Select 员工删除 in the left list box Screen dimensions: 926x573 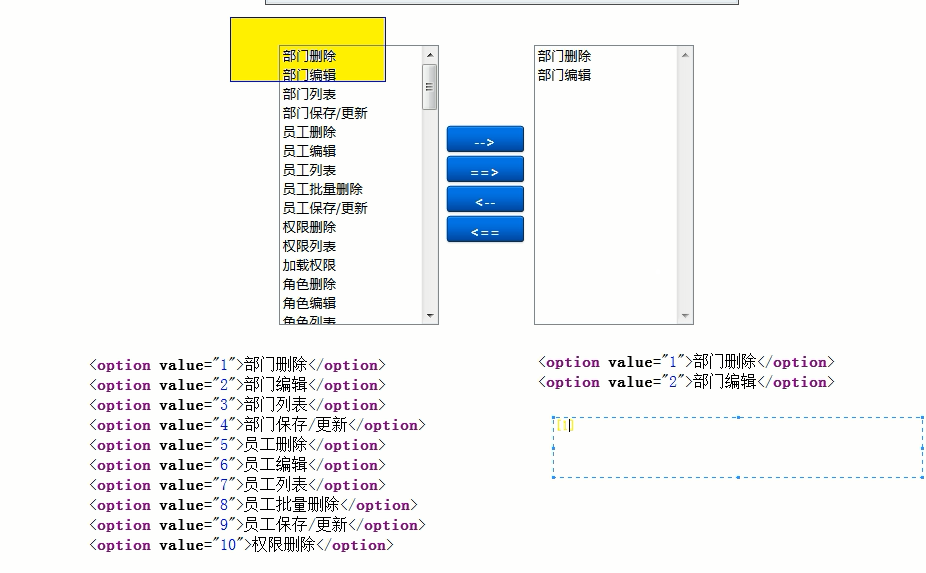click(309, 132)
